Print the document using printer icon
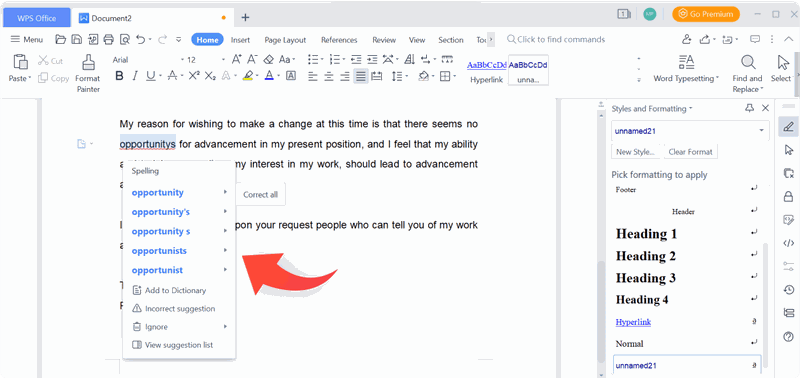Screen dimensions: 800x378 [x=108, y=39]
